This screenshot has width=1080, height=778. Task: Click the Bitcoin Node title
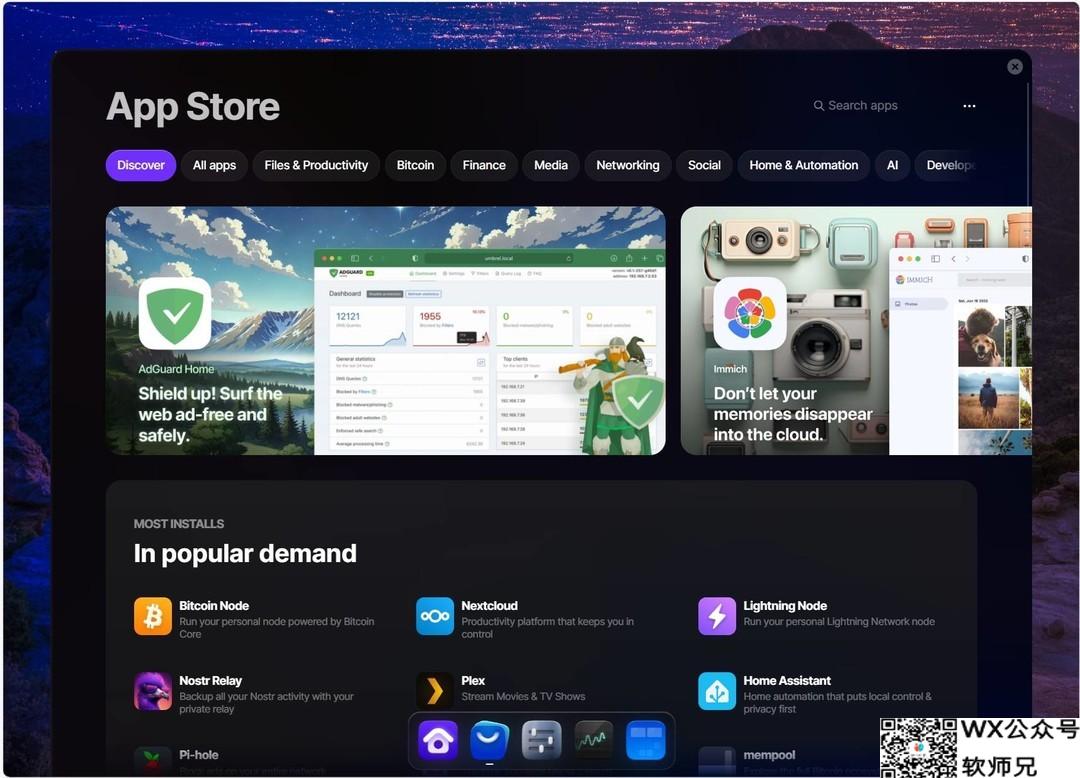tap(214, 606)
